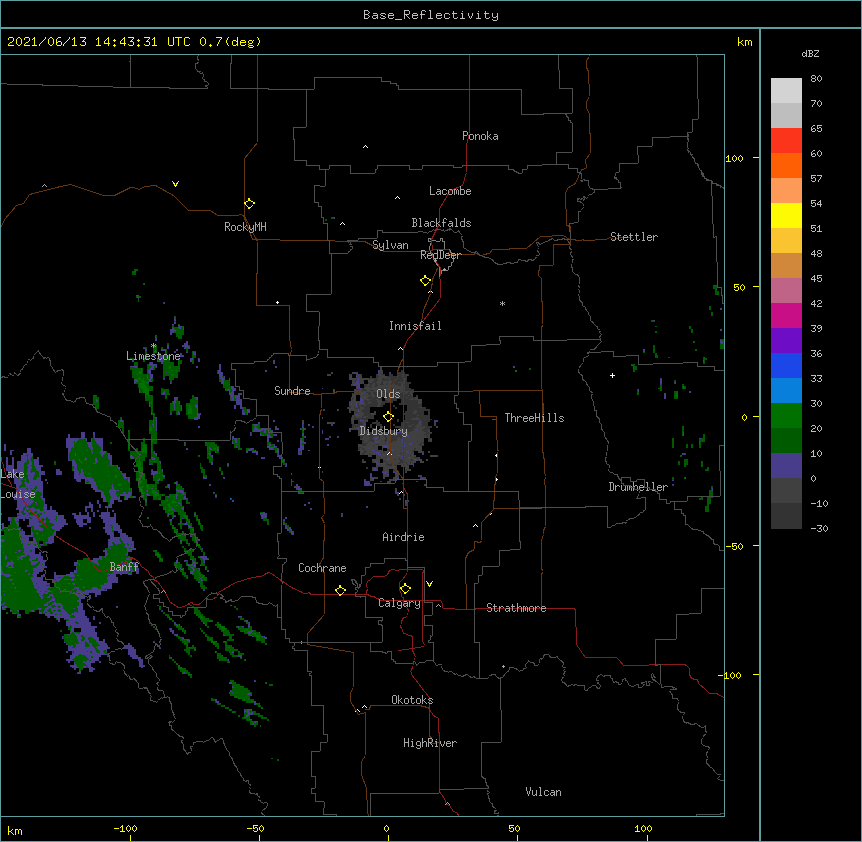
Task: Click the -50 tick on the horizontal axis
Action: click(255, 828)
